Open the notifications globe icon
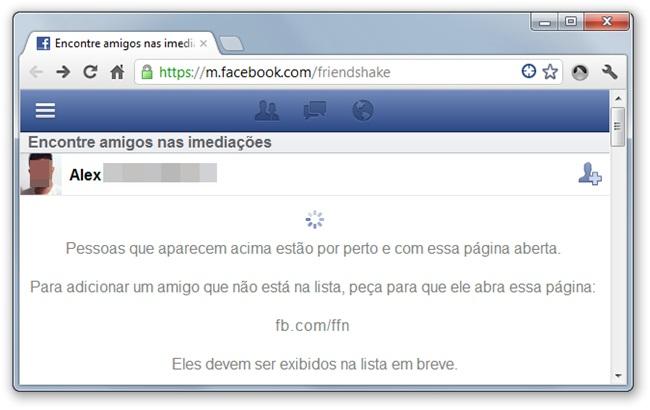This screenshot has width=650, height=410. point(363,110)
